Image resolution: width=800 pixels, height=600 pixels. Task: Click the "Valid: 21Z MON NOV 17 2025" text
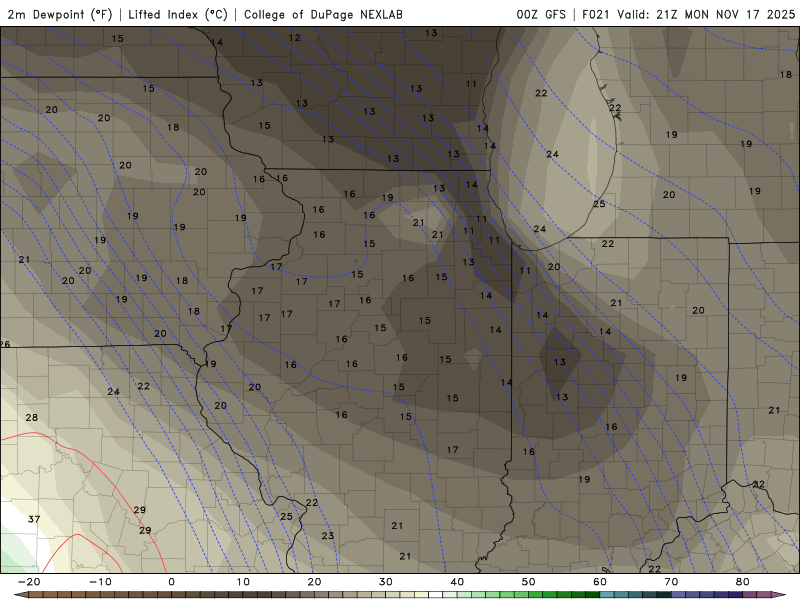click(x=706, y=14)
